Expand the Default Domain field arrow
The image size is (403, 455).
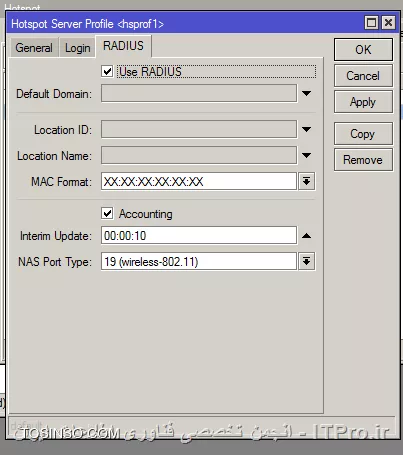[x=306, y=94]
